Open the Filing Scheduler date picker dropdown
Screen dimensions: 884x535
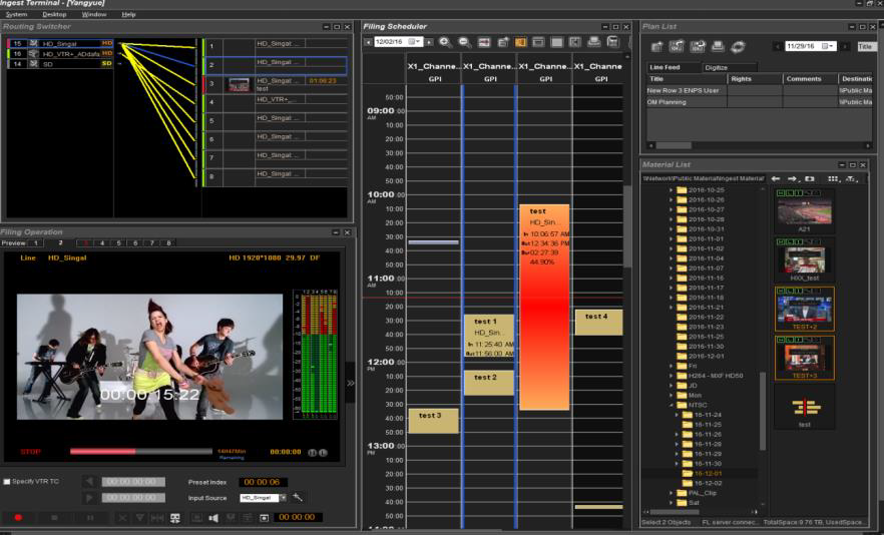[x=416, y=42]
